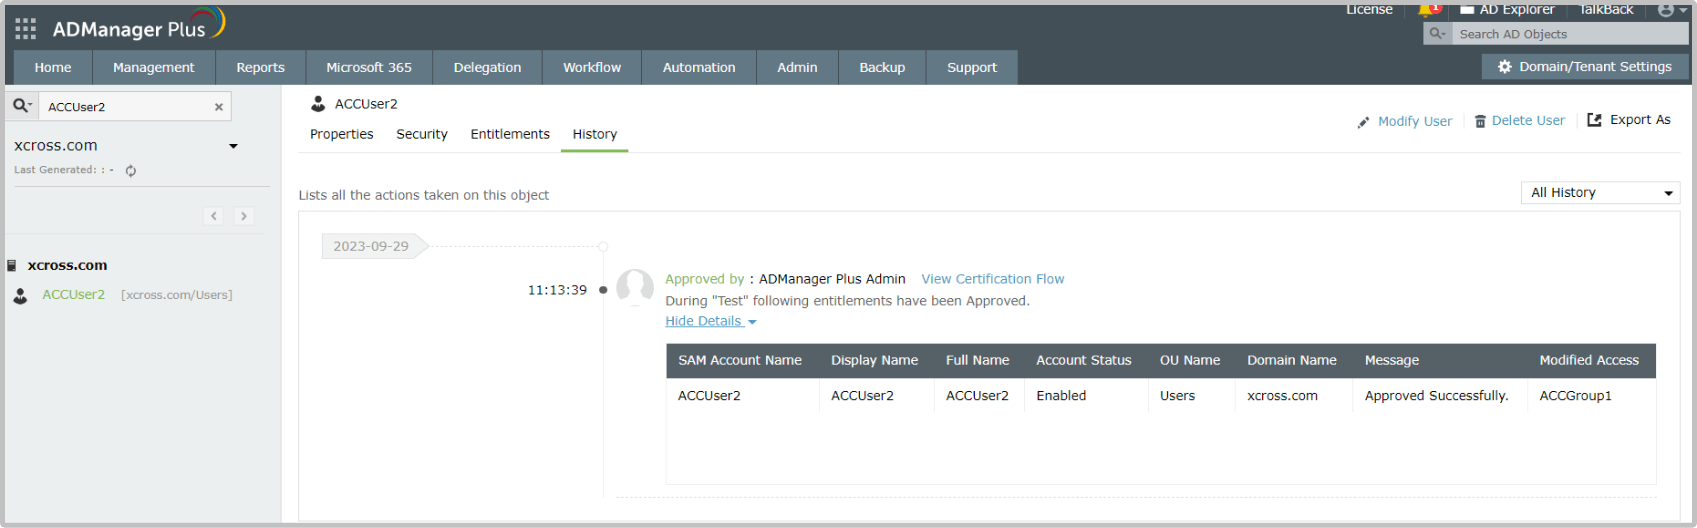Open the Delegation menu tab

click(487, 68)
